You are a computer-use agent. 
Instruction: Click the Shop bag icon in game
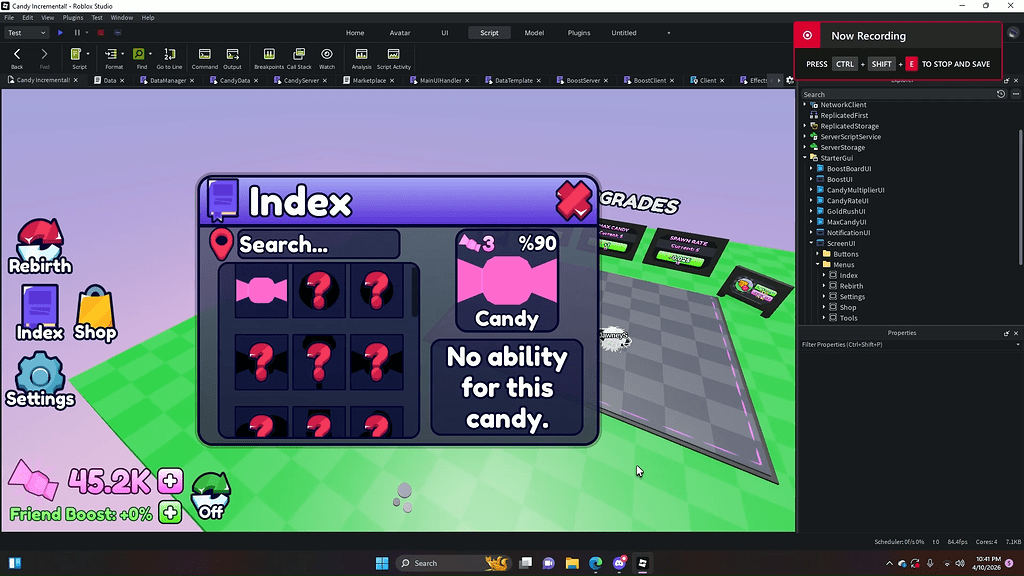95,313
